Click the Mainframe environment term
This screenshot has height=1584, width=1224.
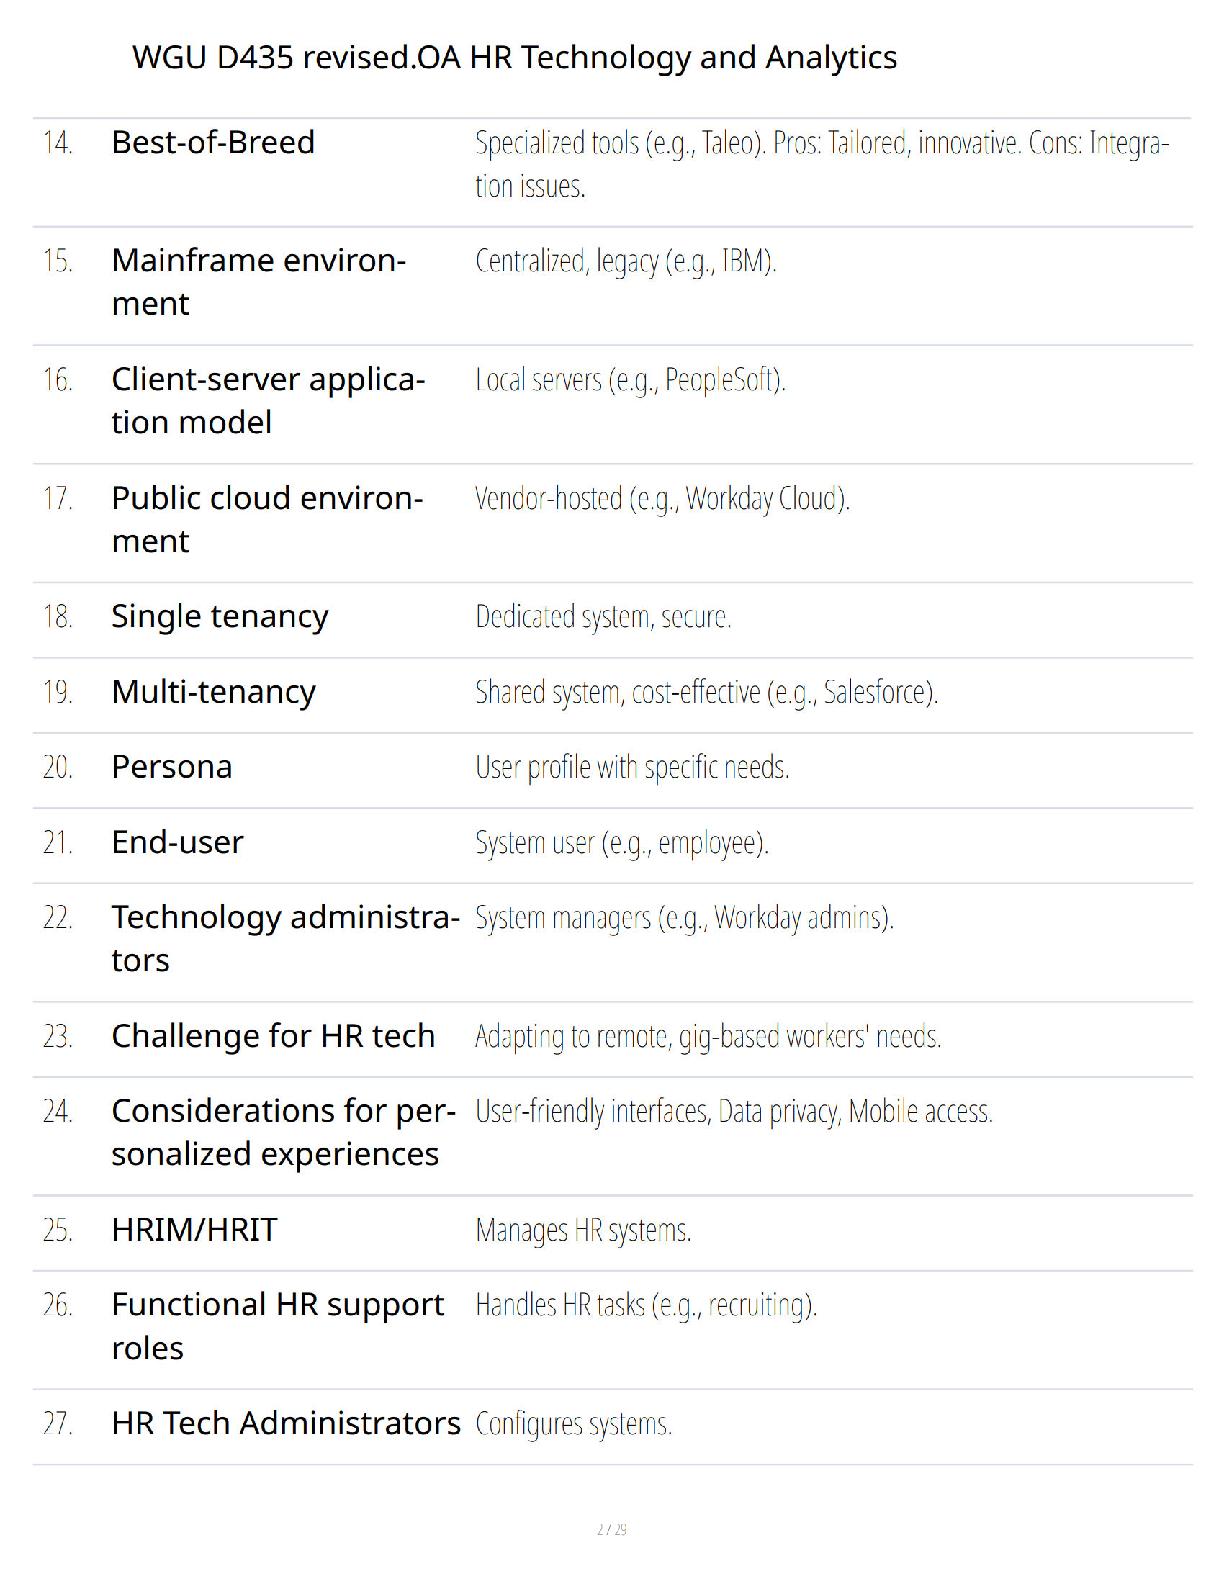[x=259, y=282]
